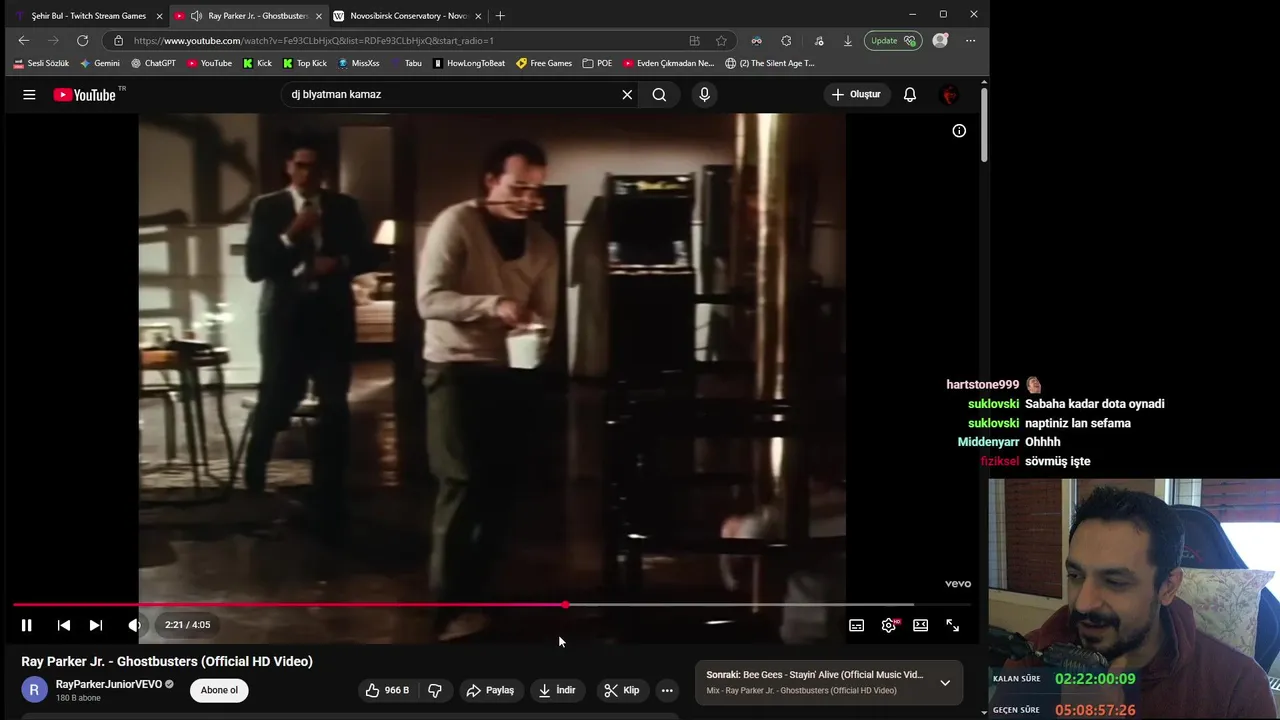Close the Novosibirsk Conservatory tab
1280x720 pixels.
(x=478, y=16)
